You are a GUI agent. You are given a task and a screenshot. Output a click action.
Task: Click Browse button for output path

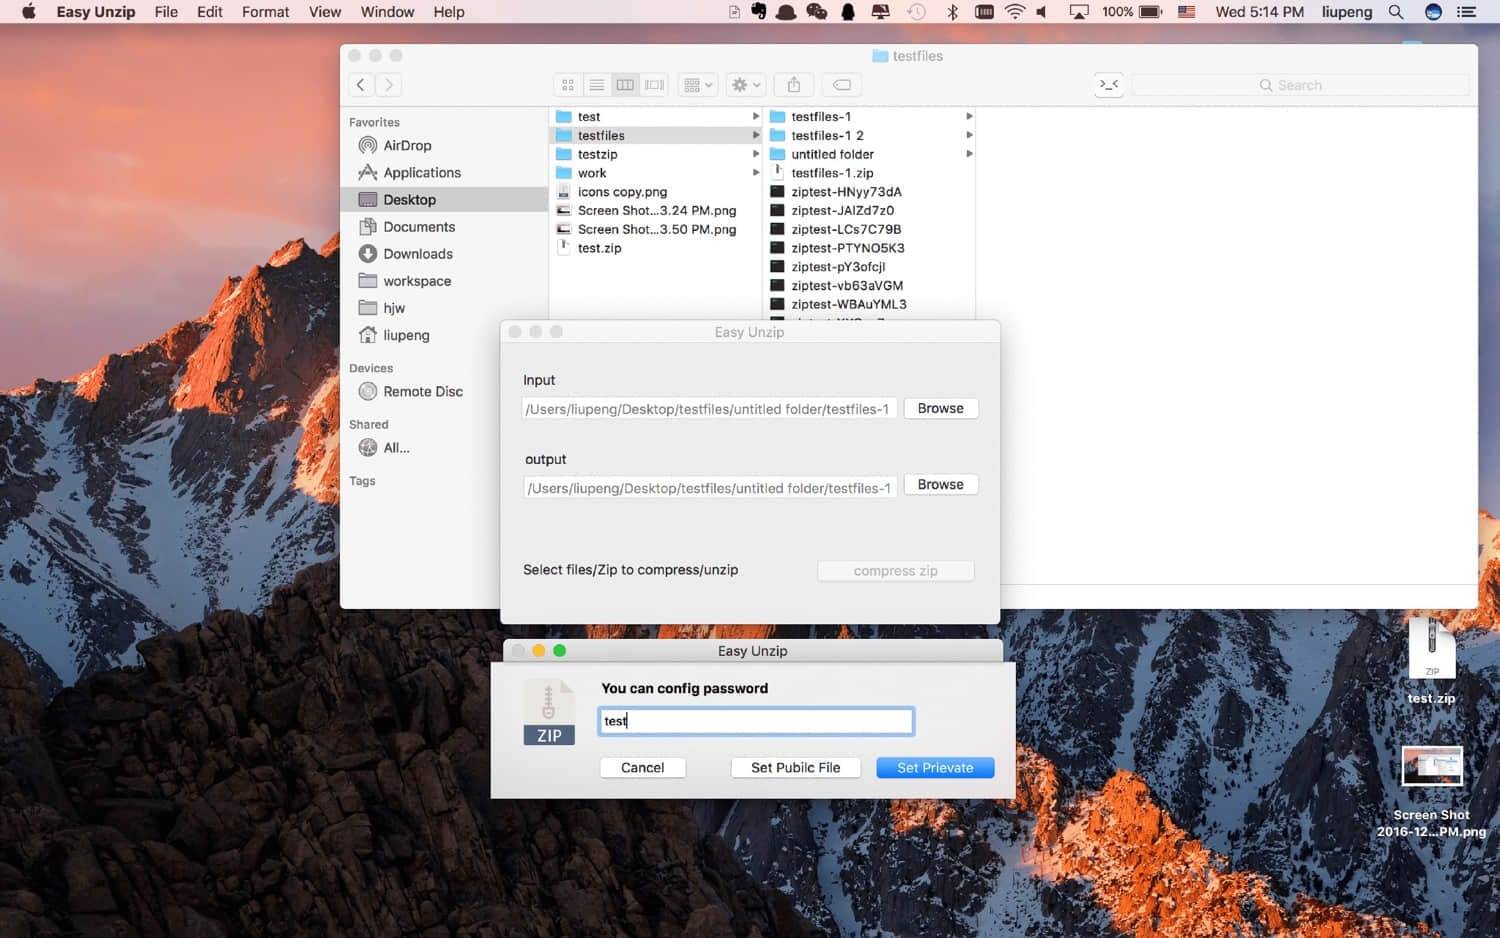click(x=940, y=484)
